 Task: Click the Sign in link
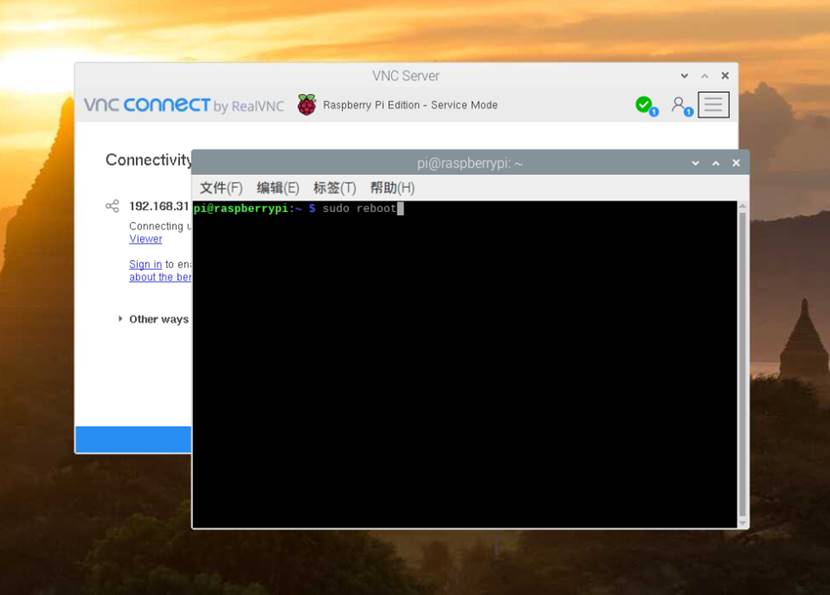[146, 264]
